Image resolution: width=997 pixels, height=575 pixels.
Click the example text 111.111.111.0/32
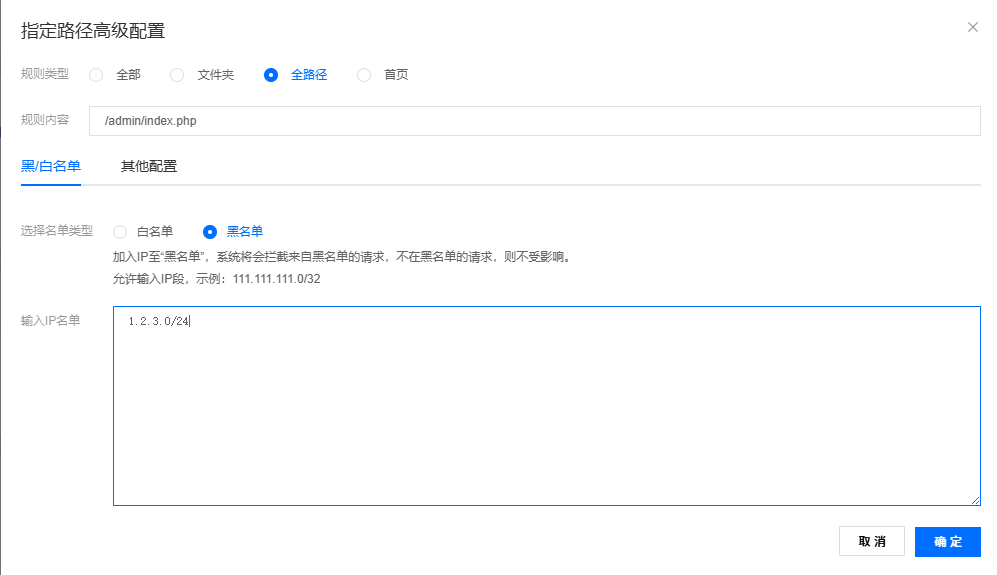tap(276, 278)
